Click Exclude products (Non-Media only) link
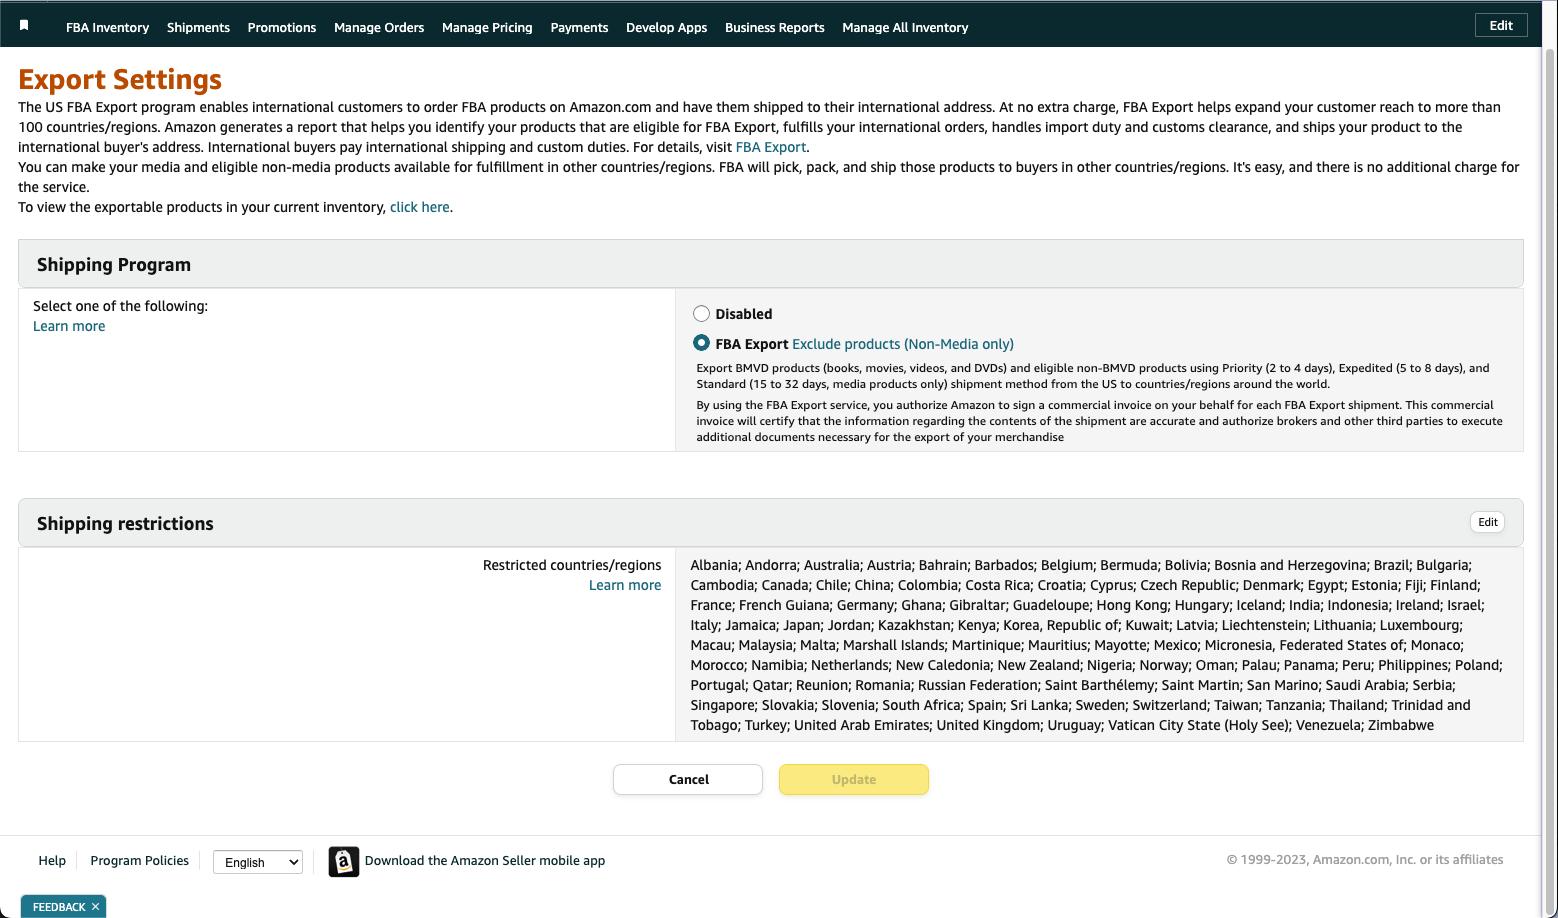The height and width of the screenshot is (918, 1558). click(x=903, y=344)
